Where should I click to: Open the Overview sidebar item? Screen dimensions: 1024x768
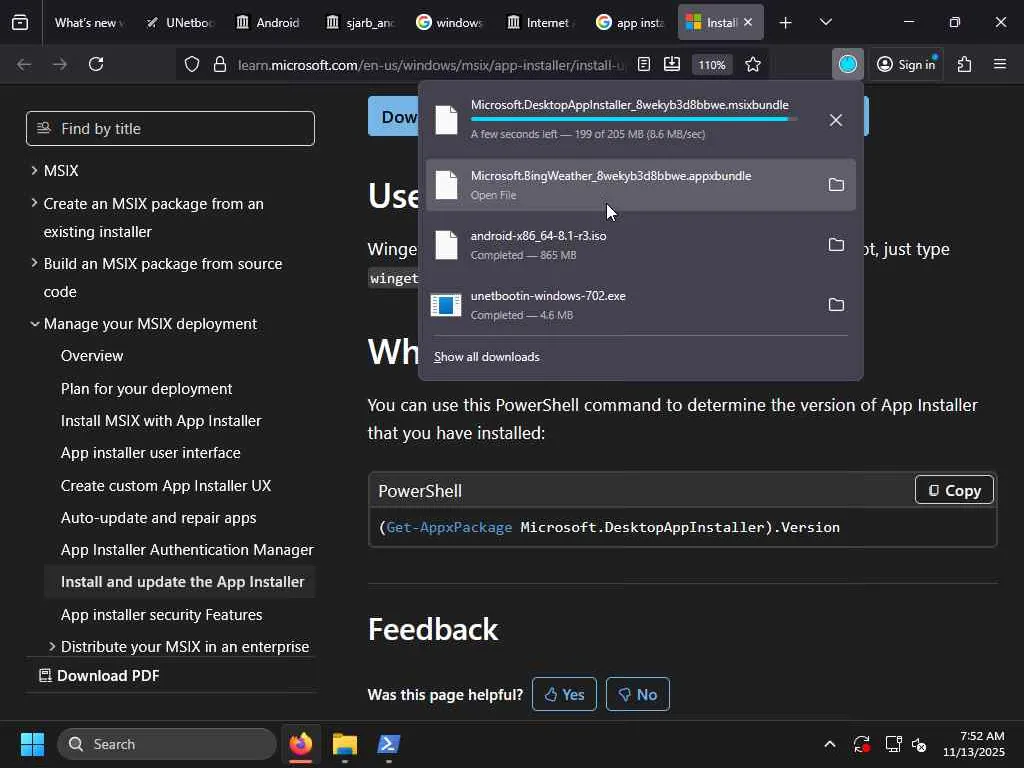click(x=92, y=355)
